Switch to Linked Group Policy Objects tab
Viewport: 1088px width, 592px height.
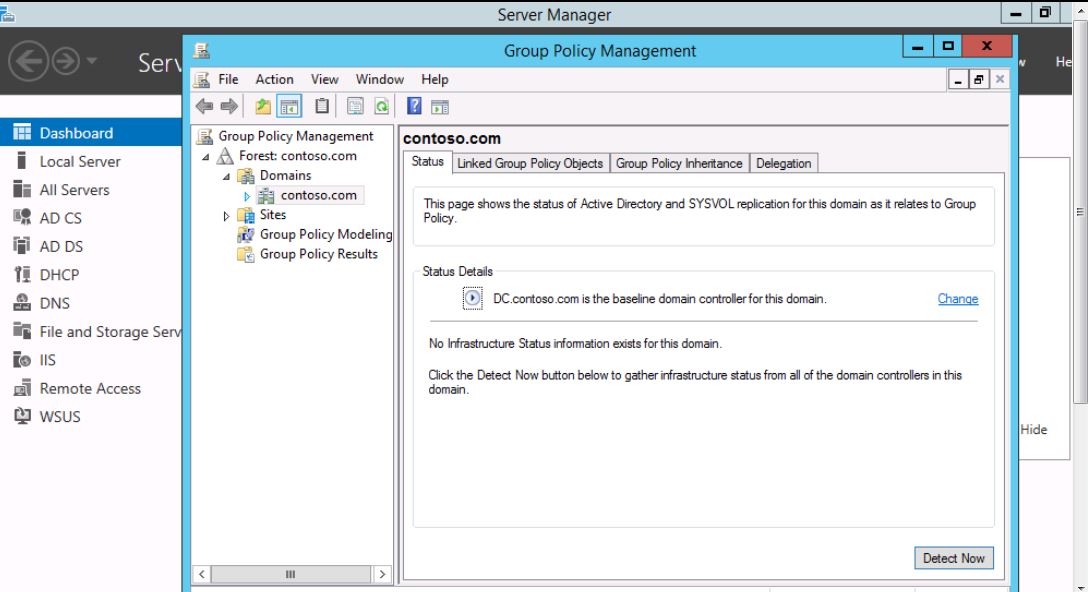click(530, 163)
